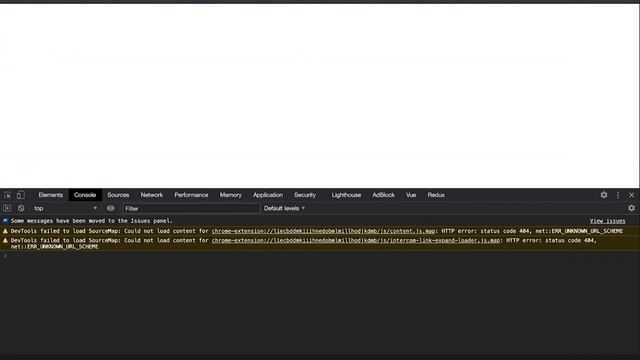The width and height of the screenshot is (640, 360).
Task: Switch to the Vue tab
Action: 411,195
